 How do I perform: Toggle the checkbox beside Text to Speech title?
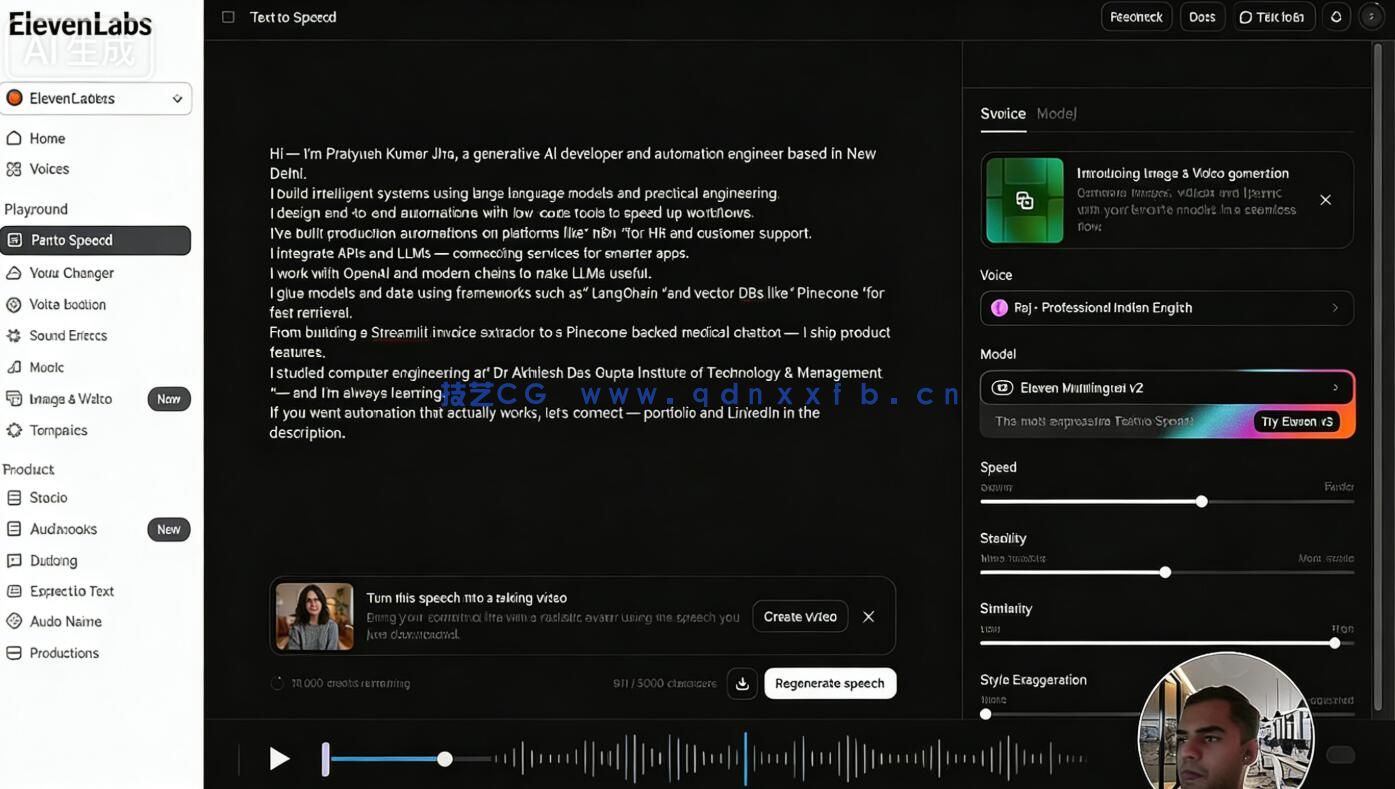[228, 17]
